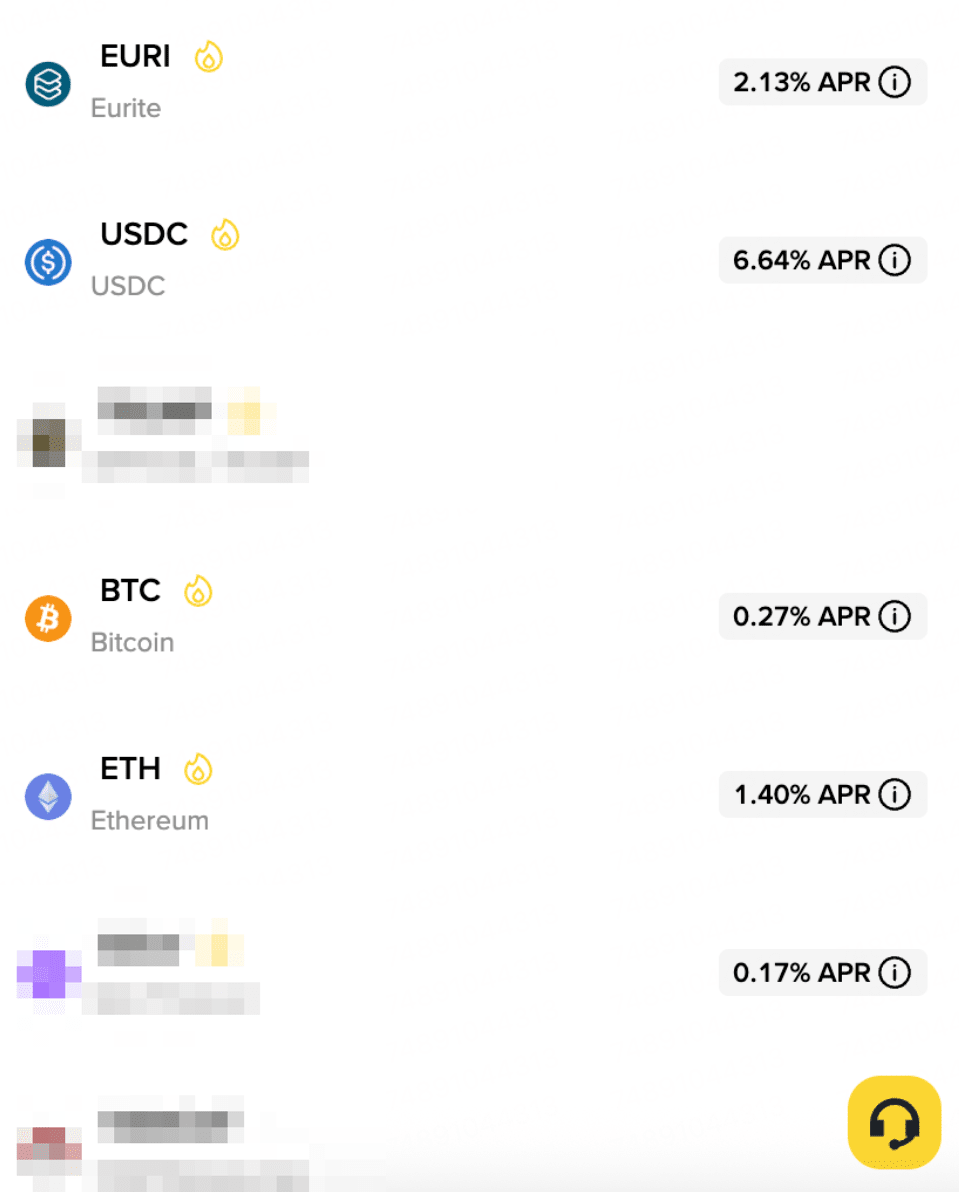Click the flame icon next to ETH
The image size is (959, 1192).
pyautogui.click(x=198, y=769)
